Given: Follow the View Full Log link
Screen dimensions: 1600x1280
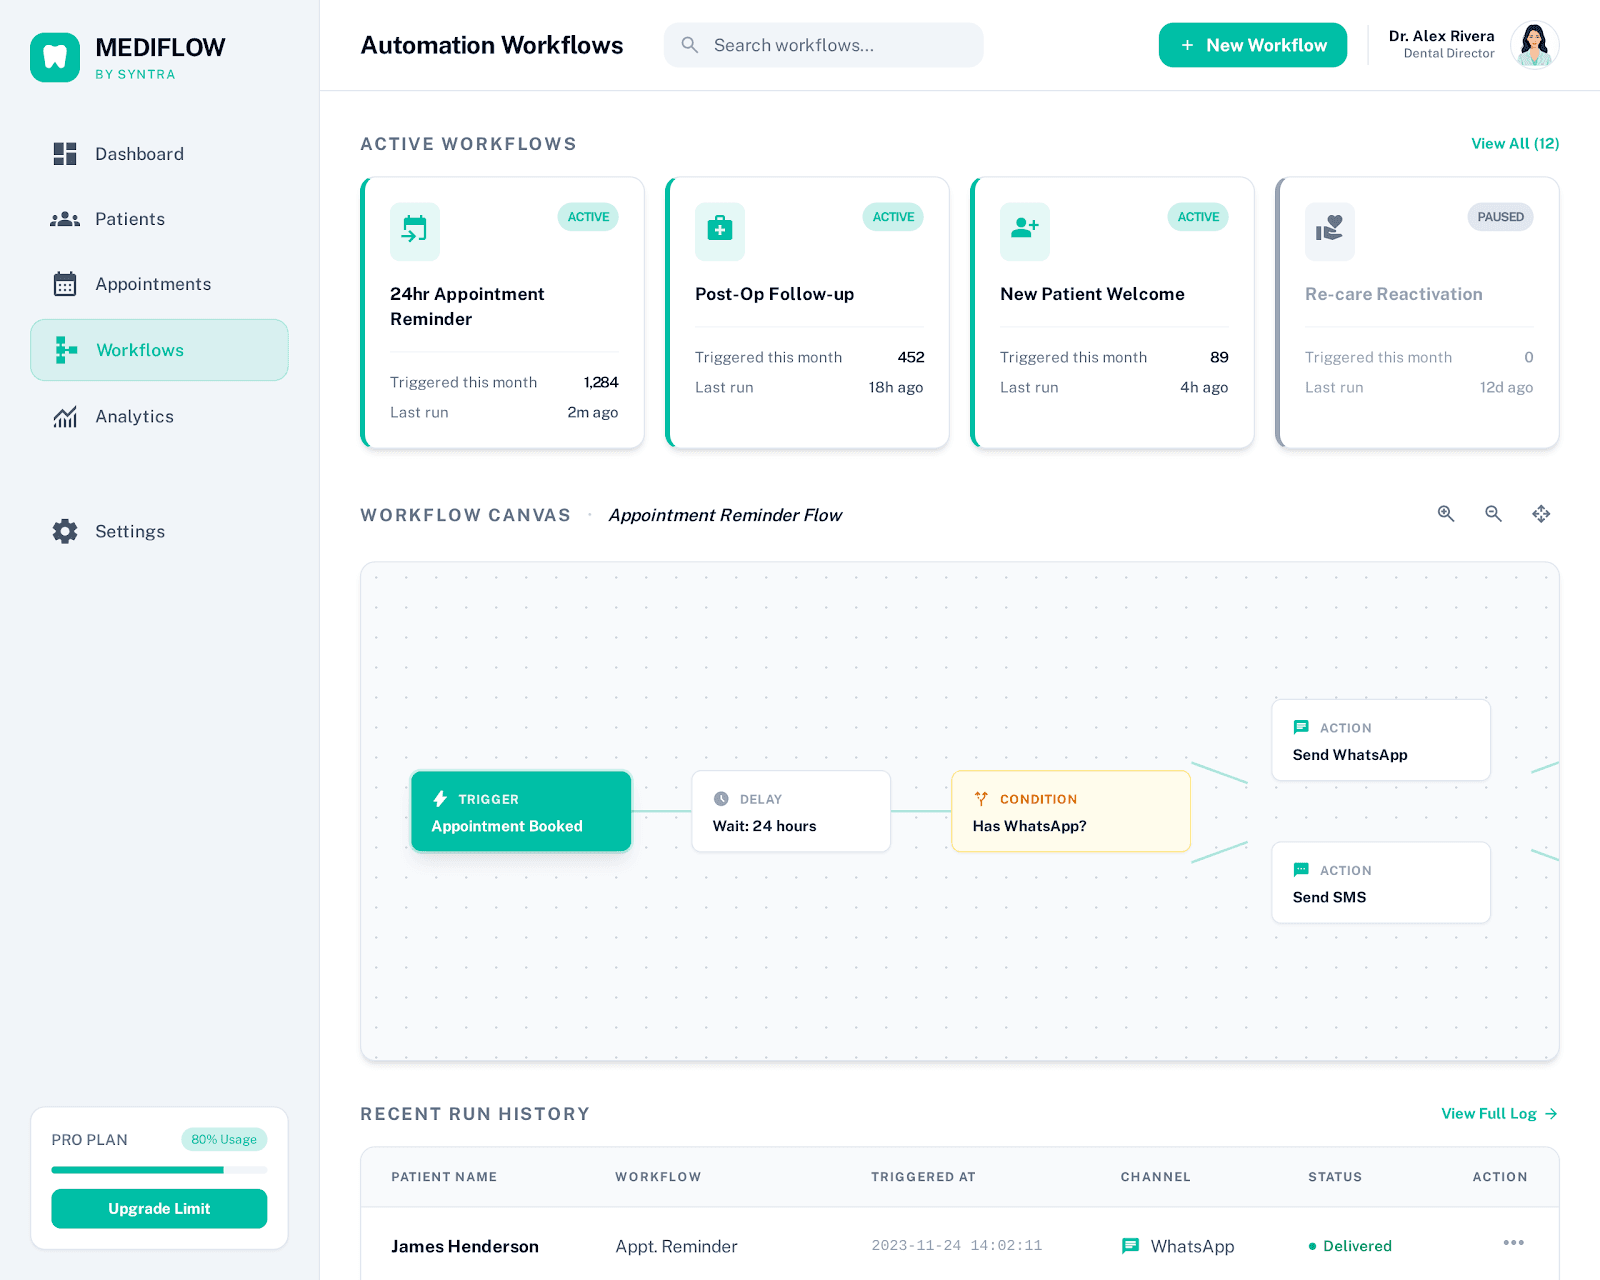Looking at the screenshot, I should (x=1498, y=1114).
